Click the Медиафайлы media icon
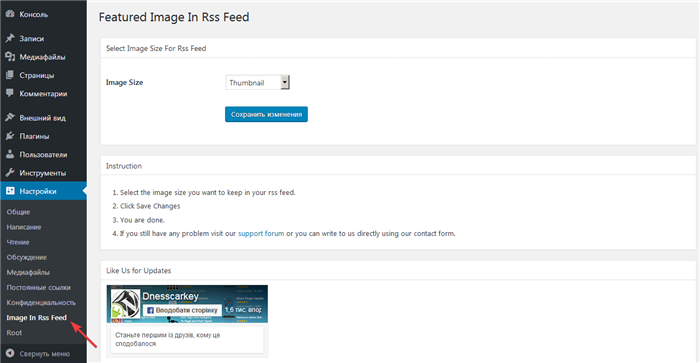 tap(10, 57)
